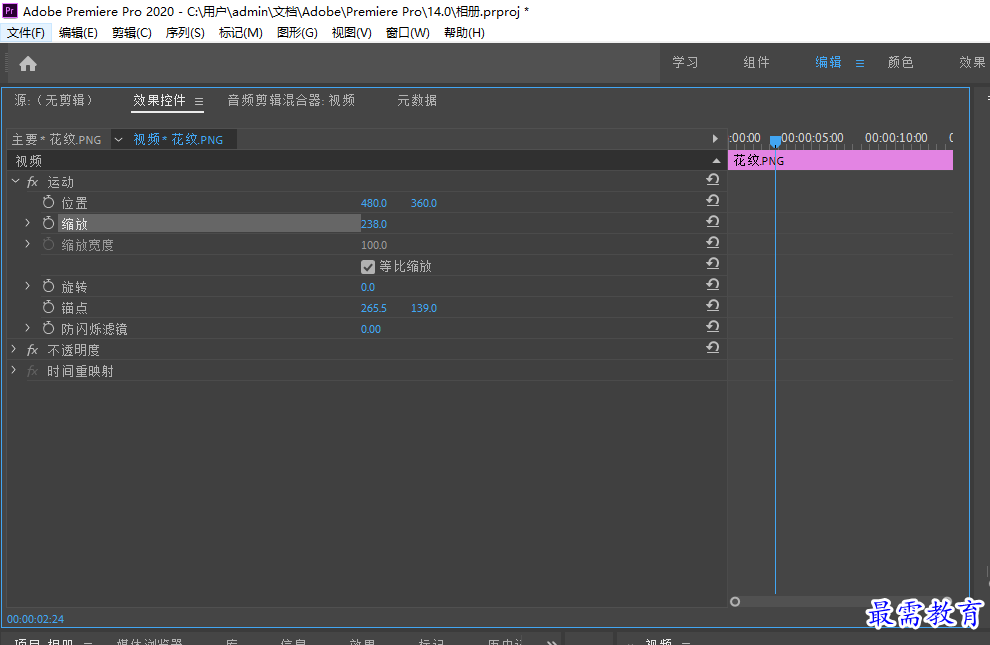Toggle animation stopwatch for 旋转
Image resolution: width=990 pixels, height=645 pixels.
click(49, 286)
